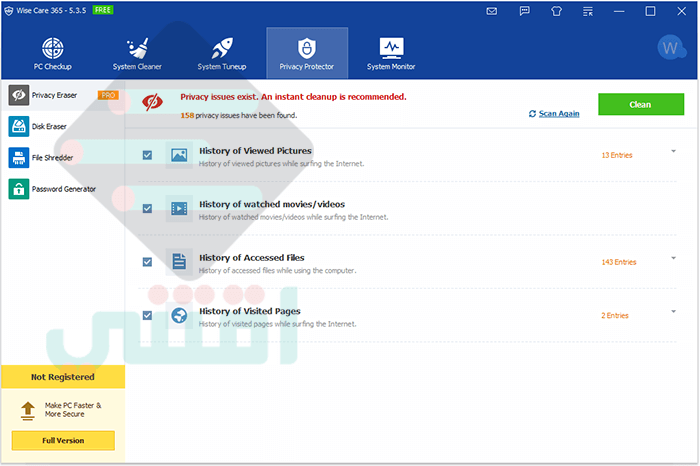700x466 pixels.
Task: Click the Password Generator lock icon
Action: [x=19, y=189]
